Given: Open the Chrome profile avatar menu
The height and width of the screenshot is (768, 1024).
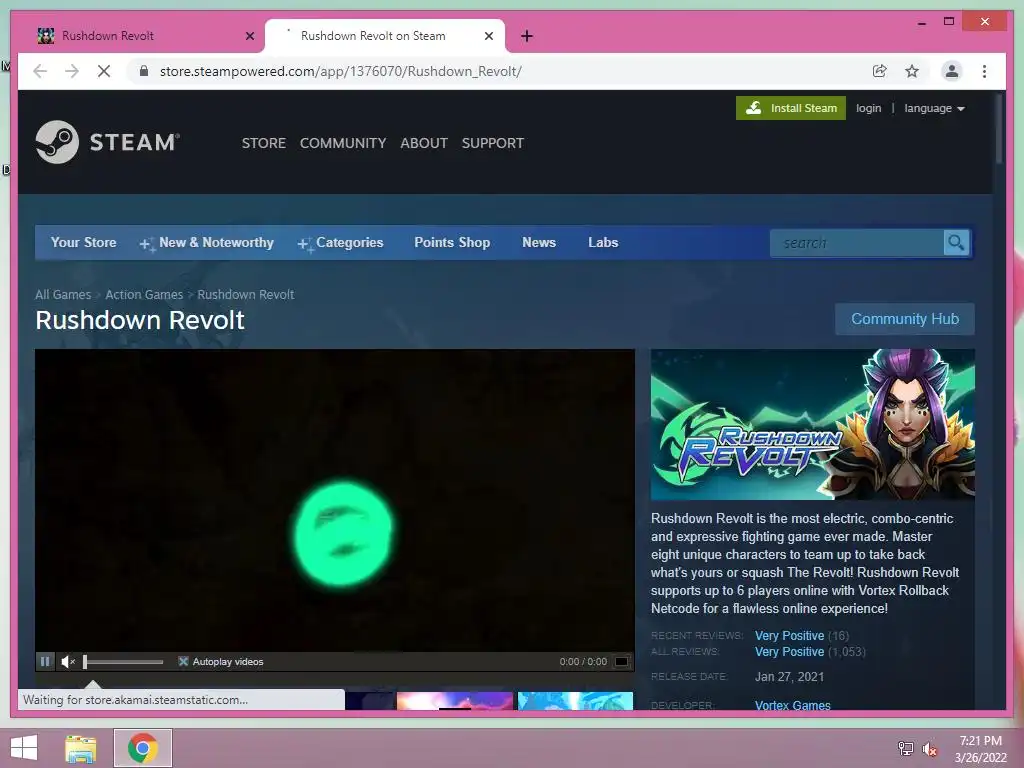Looking at the screenshot, I should tap(952, 71).
